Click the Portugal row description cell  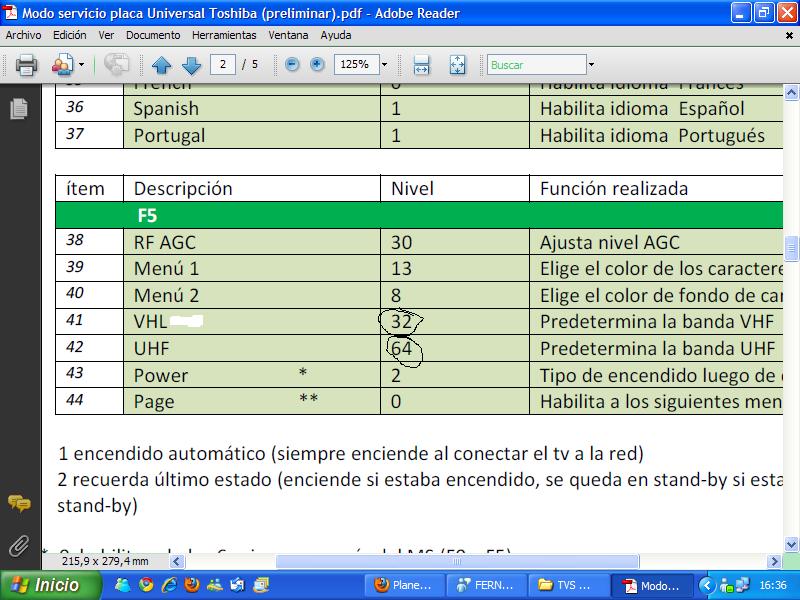[x=252, y=135]
